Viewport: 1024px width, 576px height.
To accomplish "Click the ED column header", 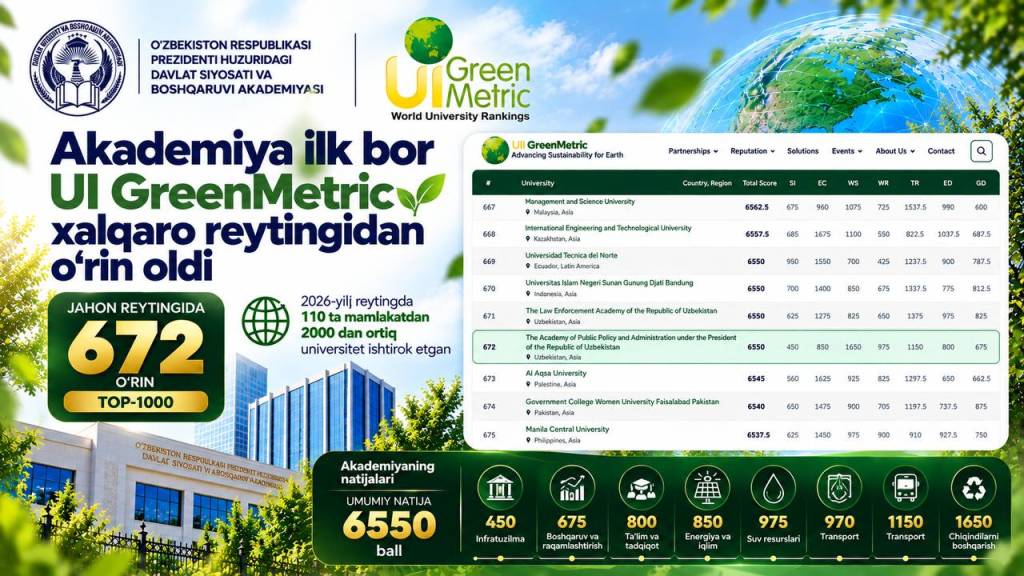I will click(x=948, y=184).
